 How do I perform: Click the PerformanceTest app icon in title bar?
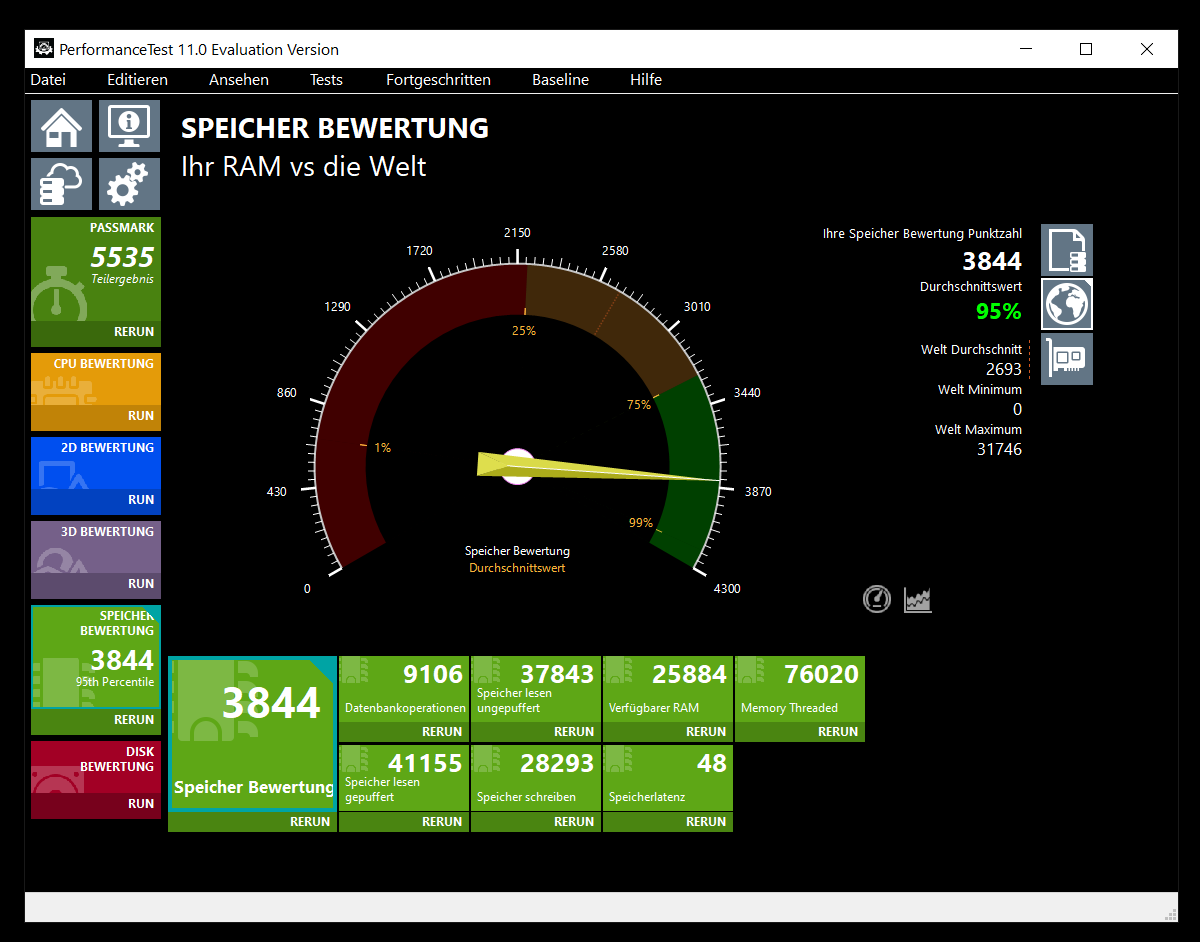(x=44, y=49)
